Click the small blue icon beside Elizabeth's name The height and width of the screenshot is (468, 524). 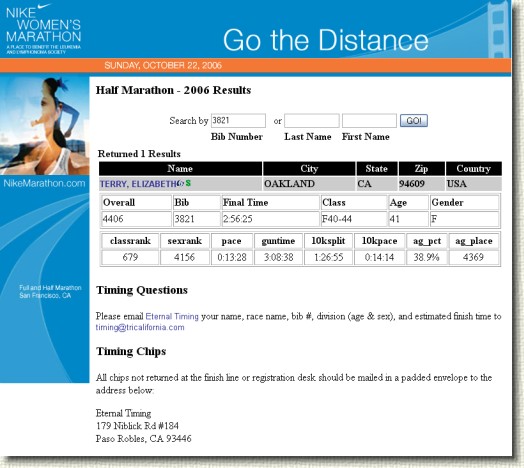point(181,183)
